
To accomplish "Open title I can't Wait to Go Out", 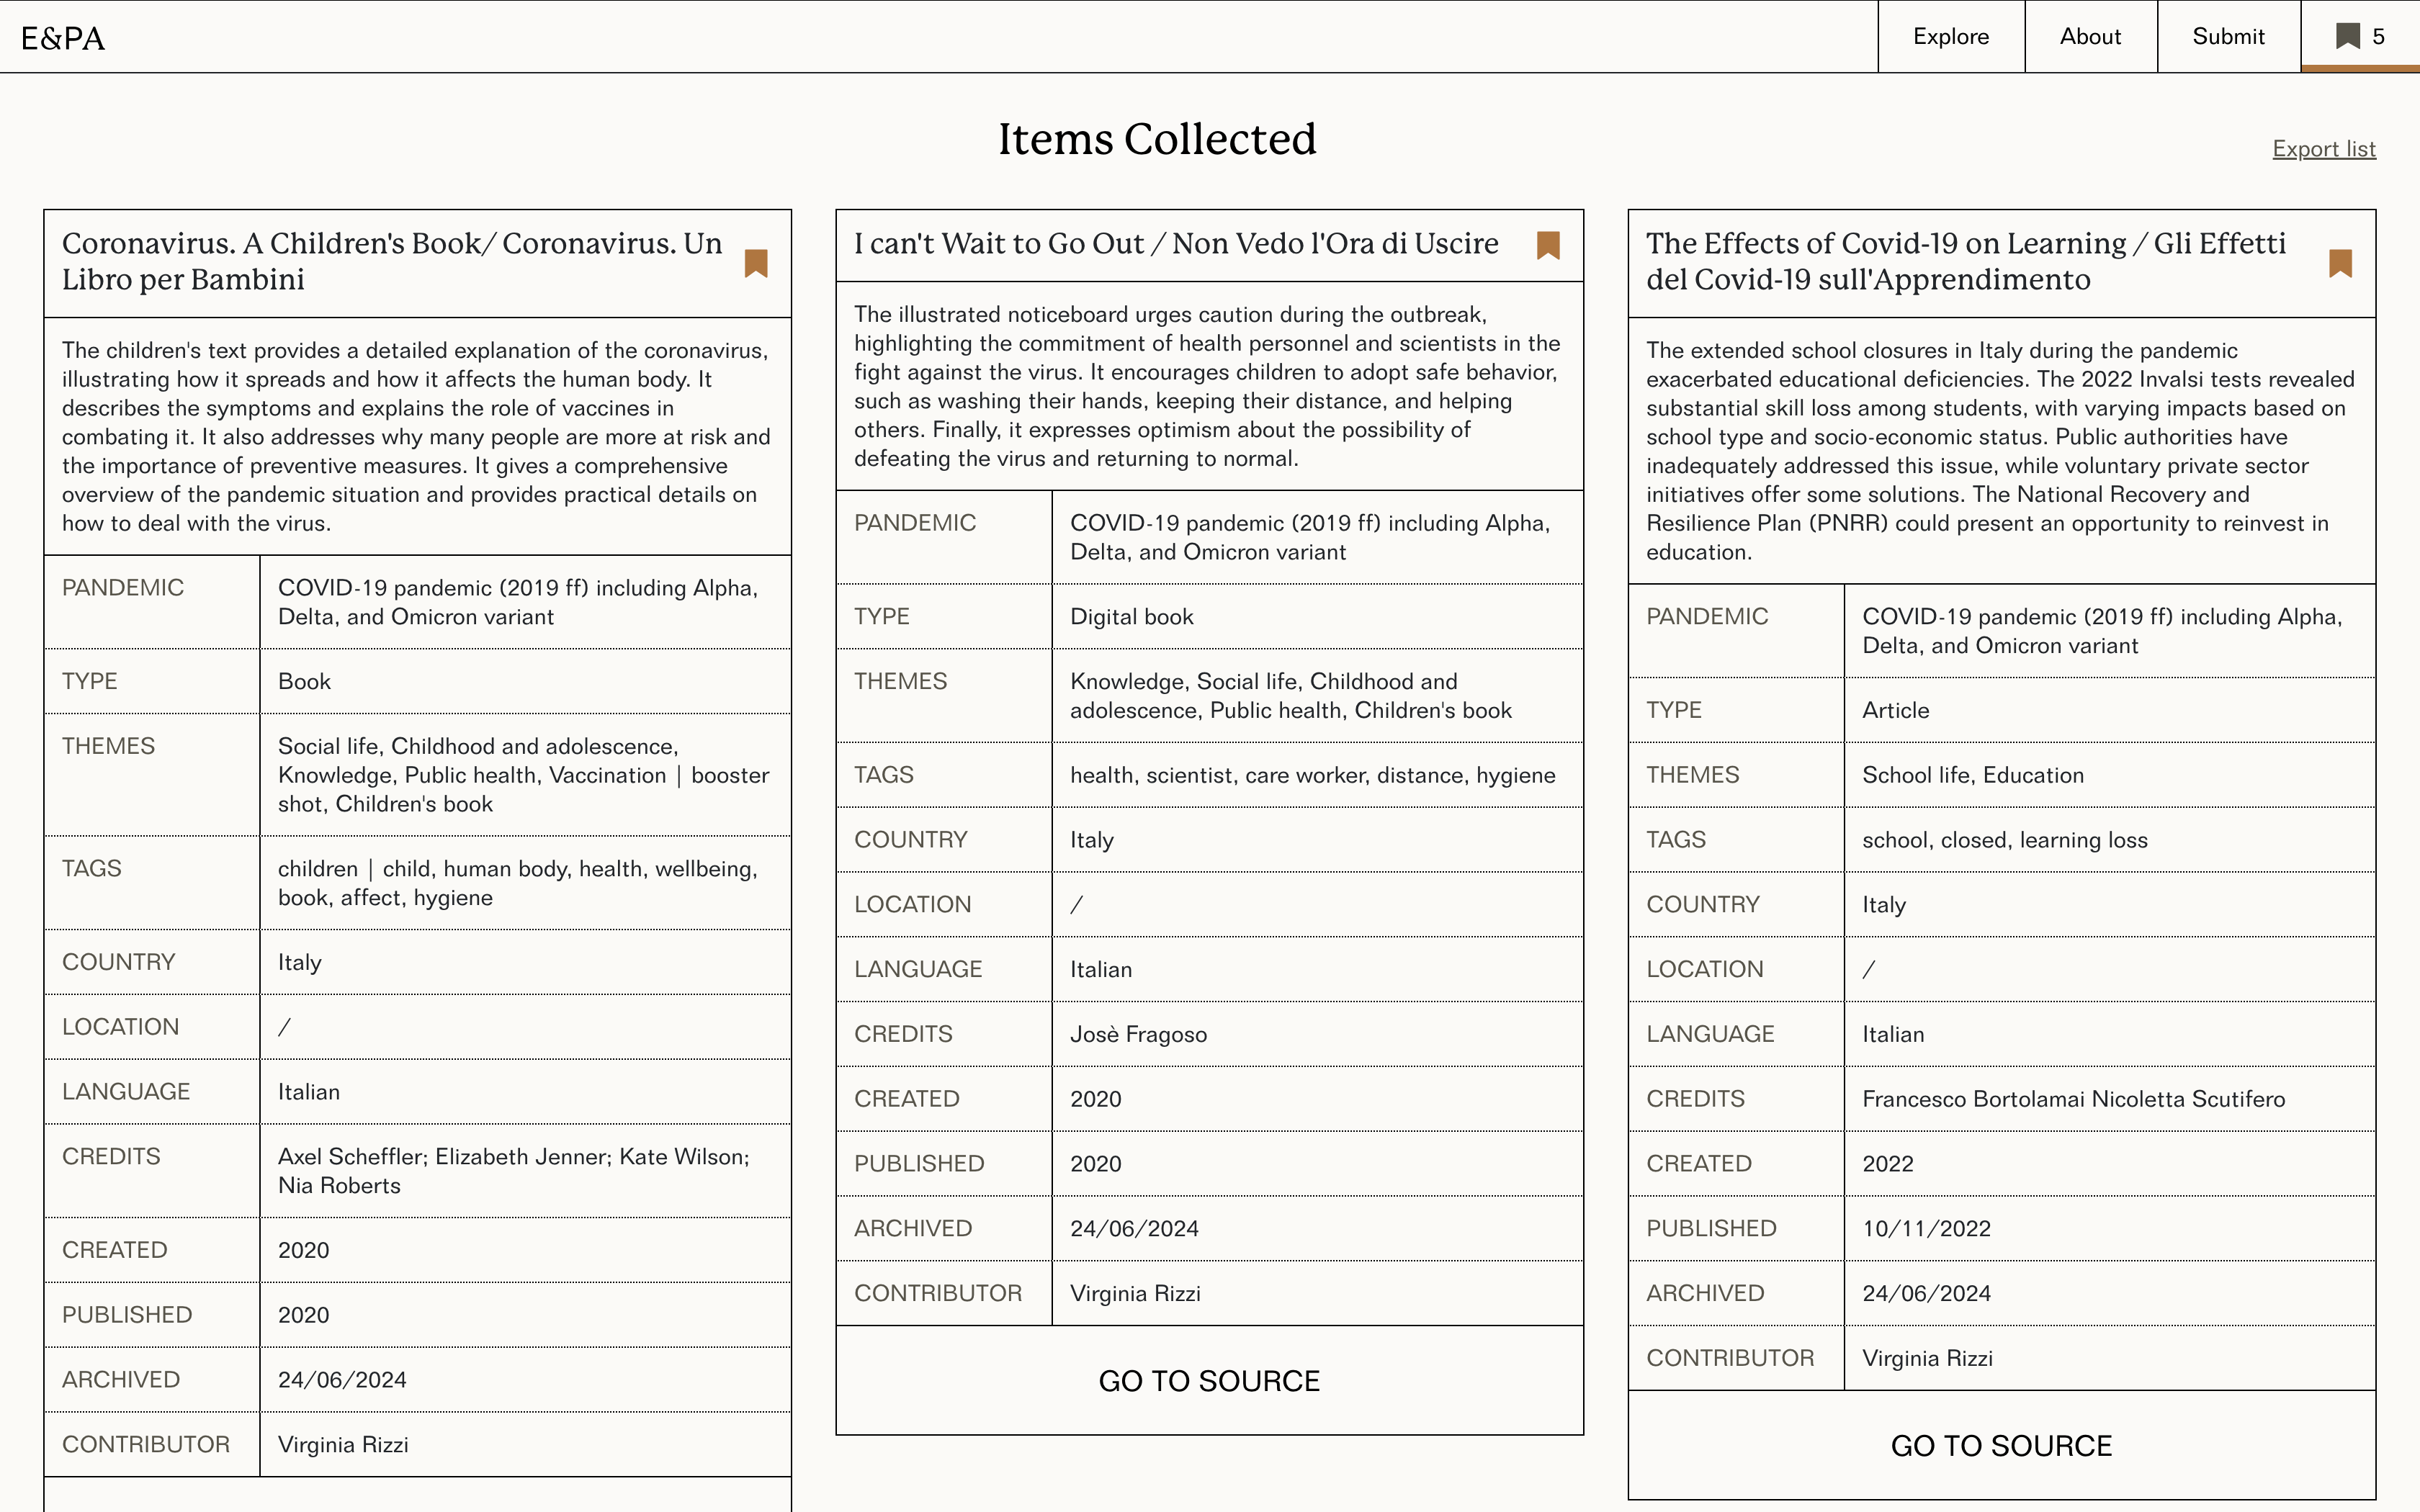I will click(x=1176, y=243).
